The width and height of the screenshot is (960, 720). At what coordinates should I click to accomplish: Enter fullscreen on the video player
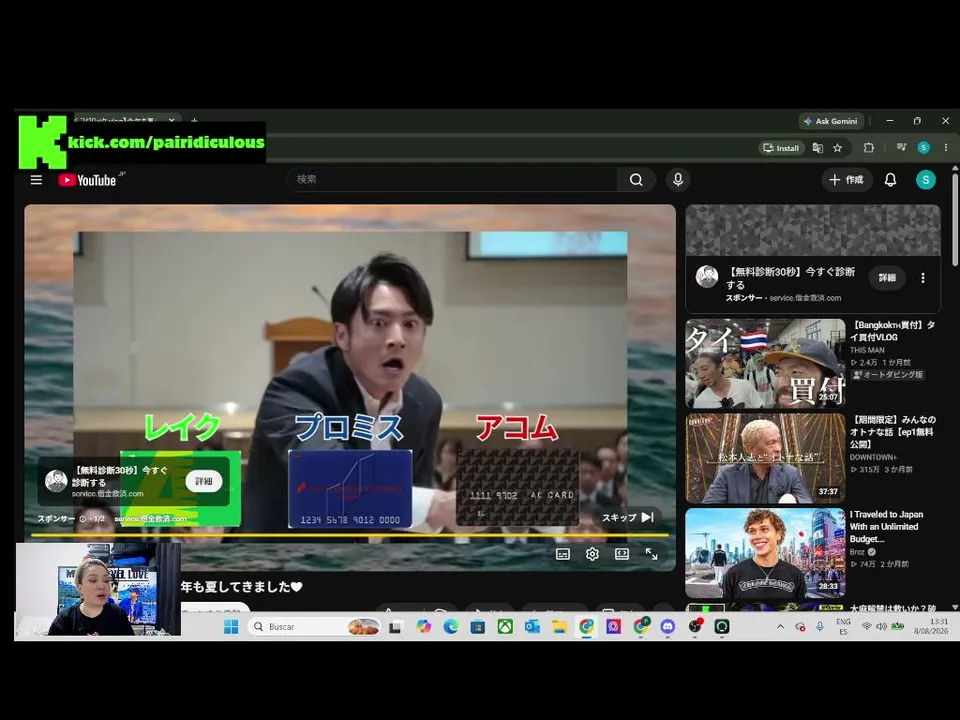pyautogui.click(x=651, y=554)
